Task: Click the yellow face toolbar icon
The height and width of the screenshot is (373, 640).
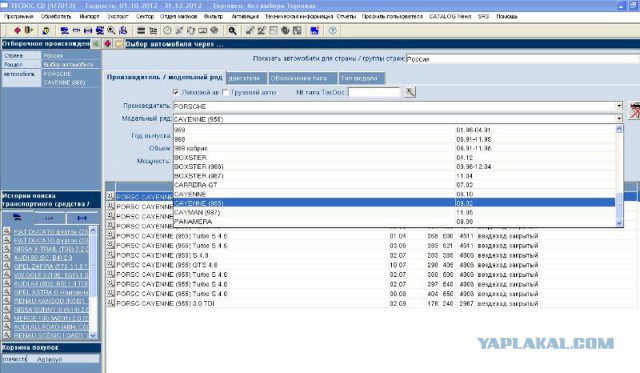Action: point(46,31)
